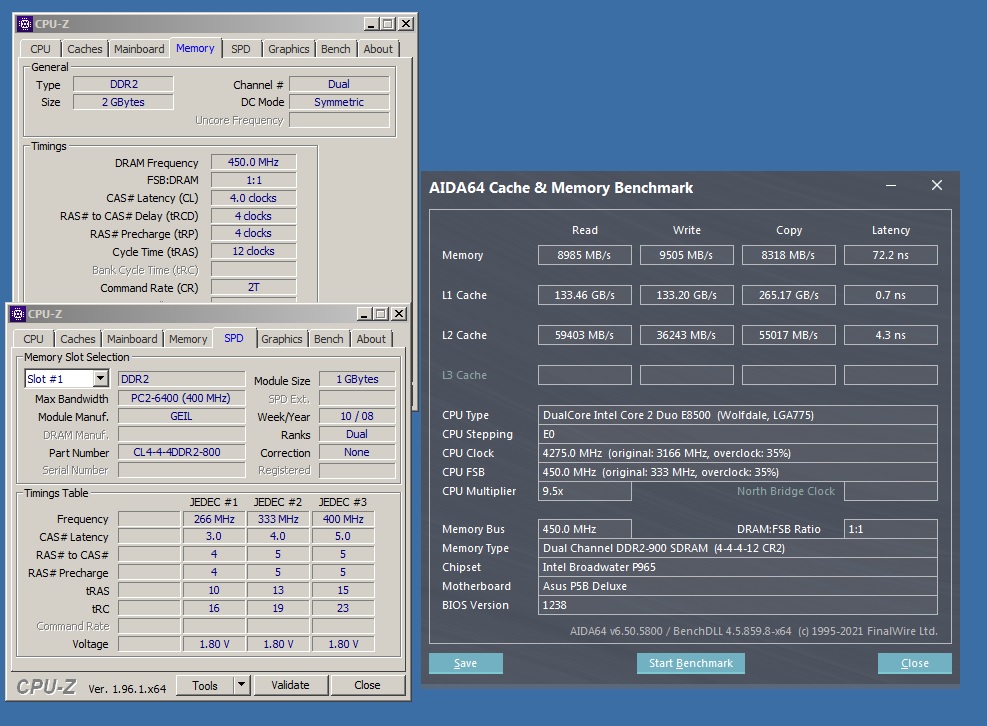Open Graphics tab in SPD window
Screen dimensions: 987x726
click(x=281, y=339)
